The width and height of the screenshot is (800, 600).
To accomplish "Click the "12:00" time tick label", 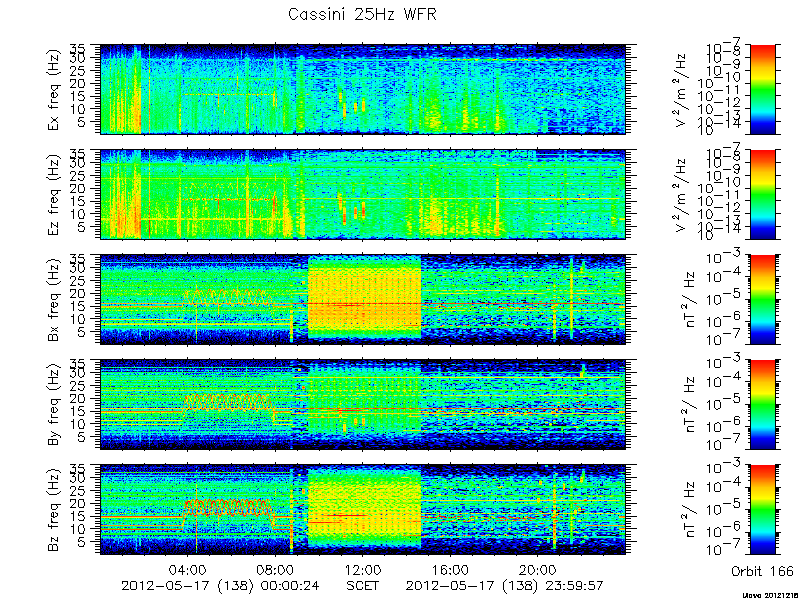I will pyautogui.click(x=363, y=569).
